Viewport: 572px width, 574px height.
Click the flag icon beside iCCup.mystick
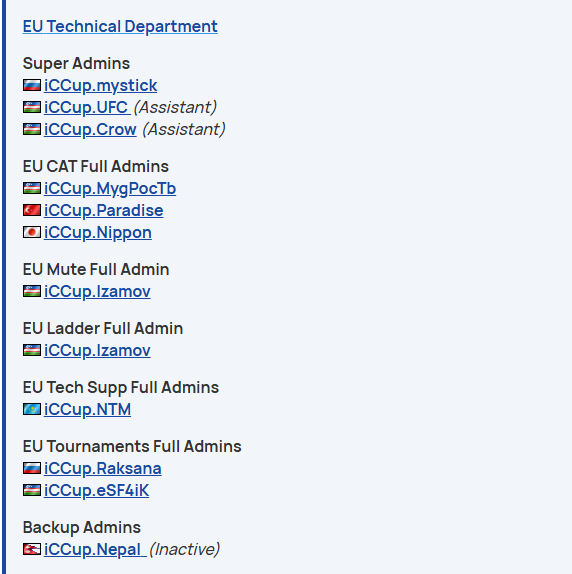(x=32, y=85)
